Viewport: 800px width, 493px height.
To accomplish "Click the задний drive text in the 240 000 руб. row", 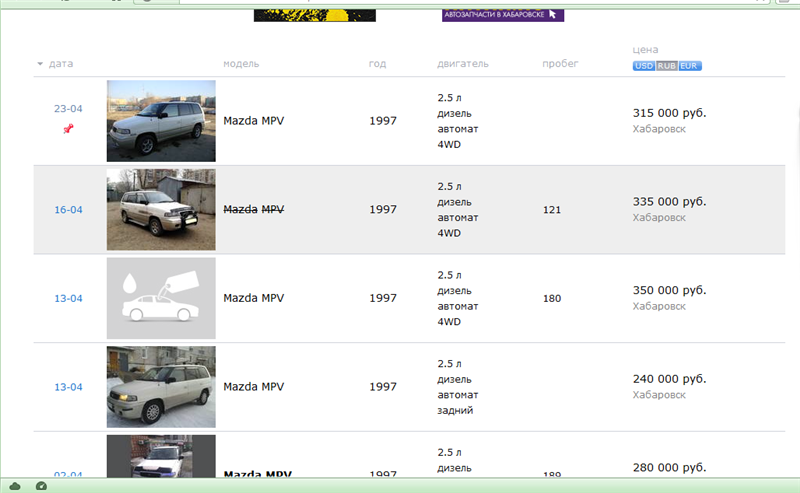I will coord(455,410).
